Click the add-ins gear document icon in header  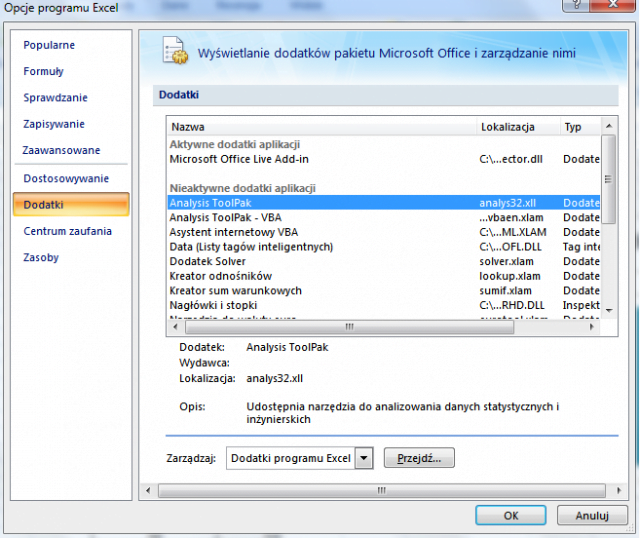pyautogui.click(x=174, y=52)
